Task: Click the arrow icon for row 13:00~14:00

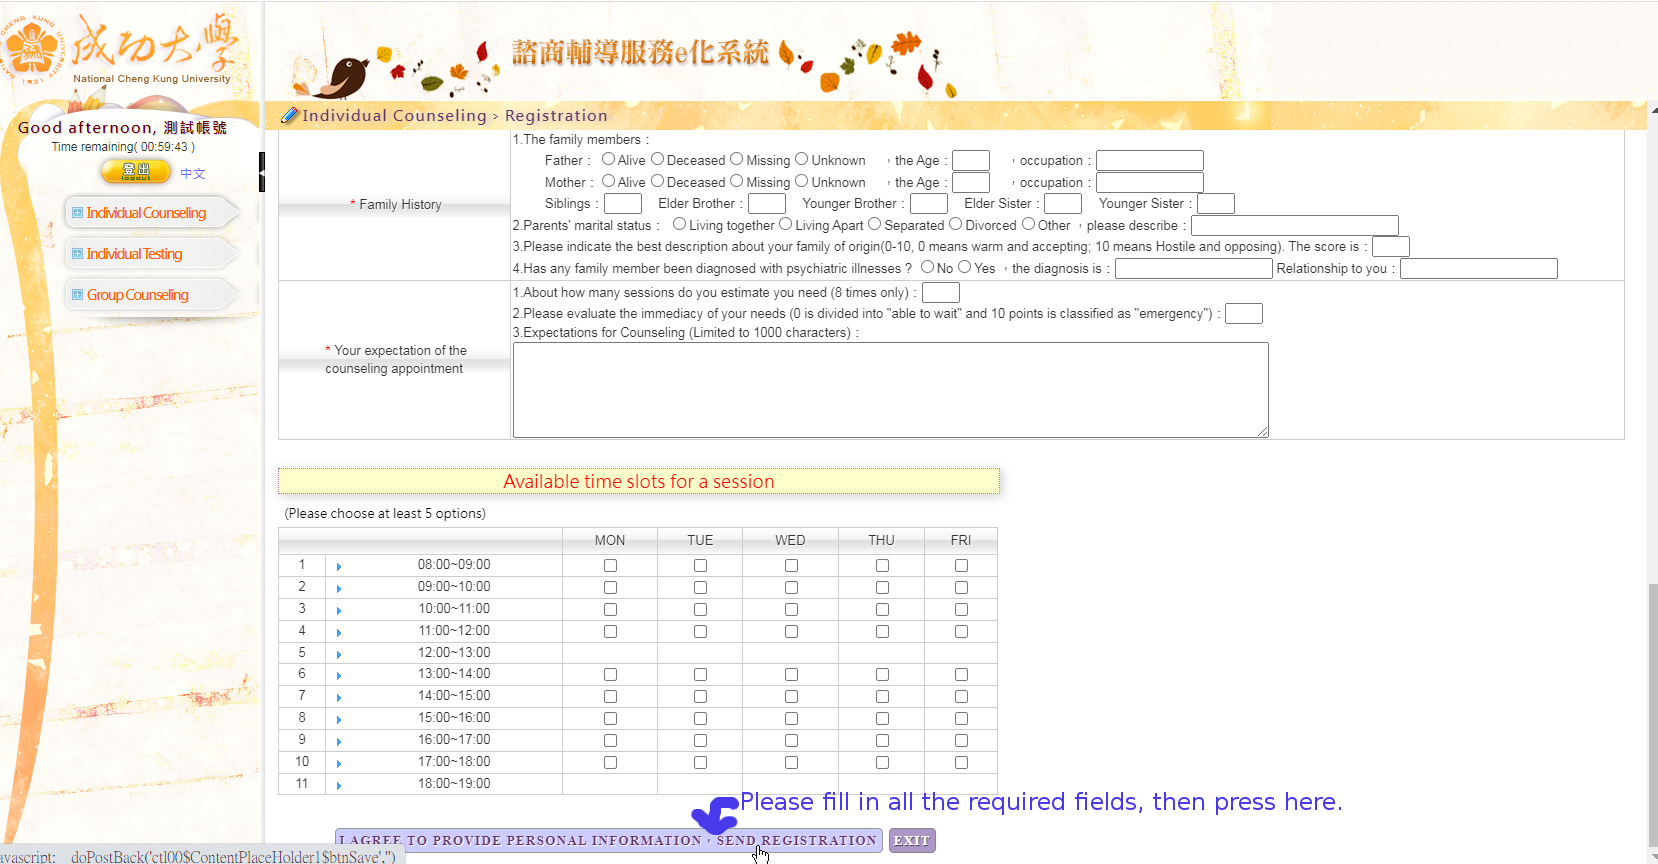Action: tap(339, 676)
